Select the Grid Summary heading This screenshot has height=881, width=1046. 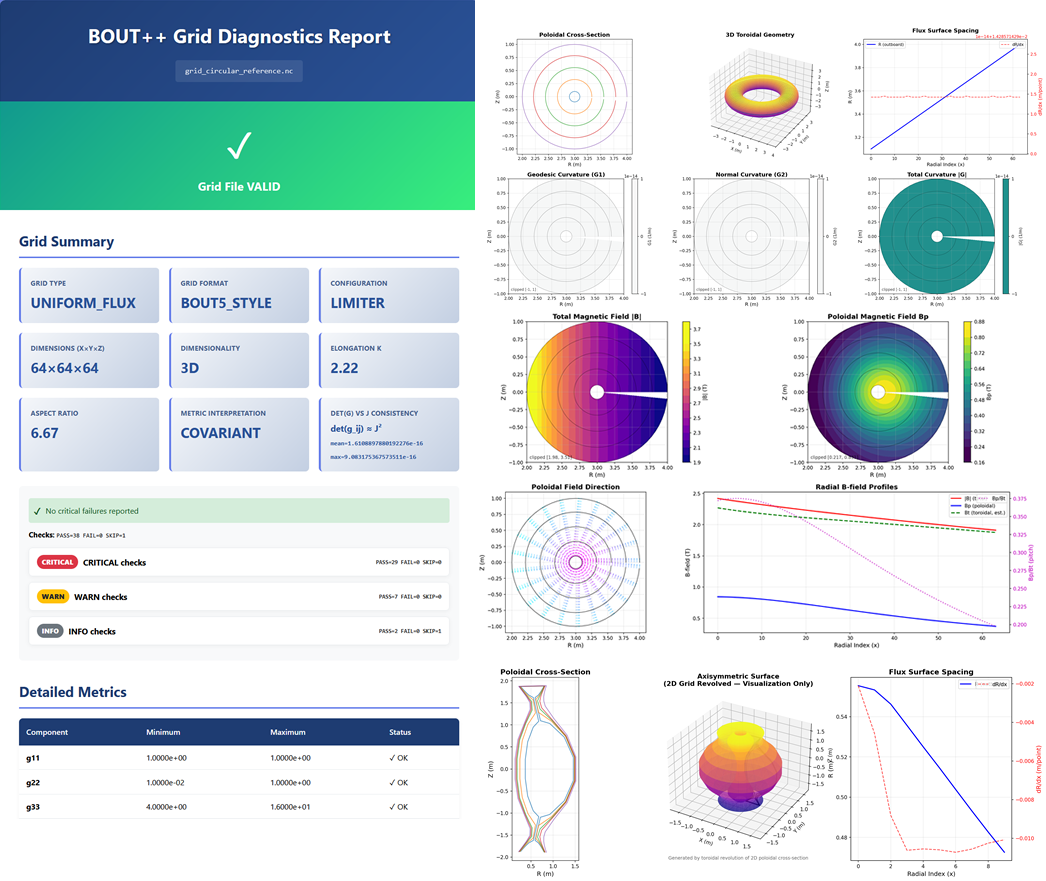(65, 242)
